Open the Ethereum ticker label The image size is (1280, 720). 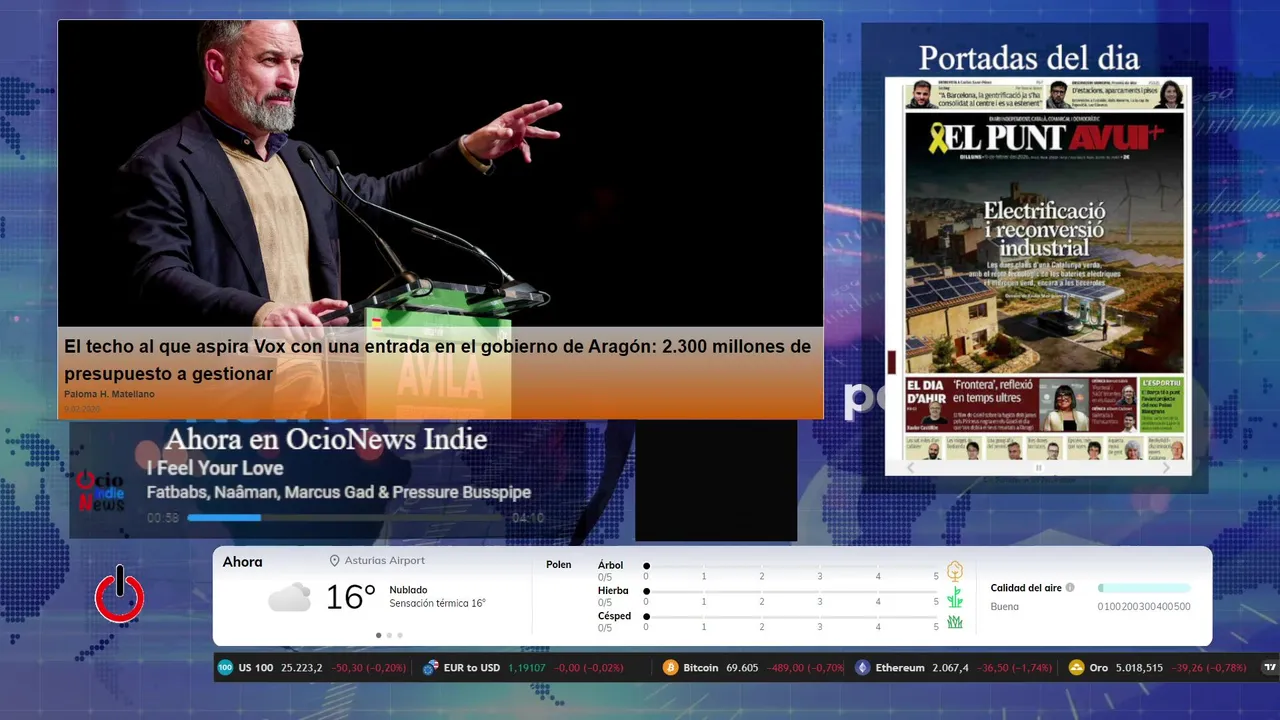pyautogui.click(x=900, y=667)
